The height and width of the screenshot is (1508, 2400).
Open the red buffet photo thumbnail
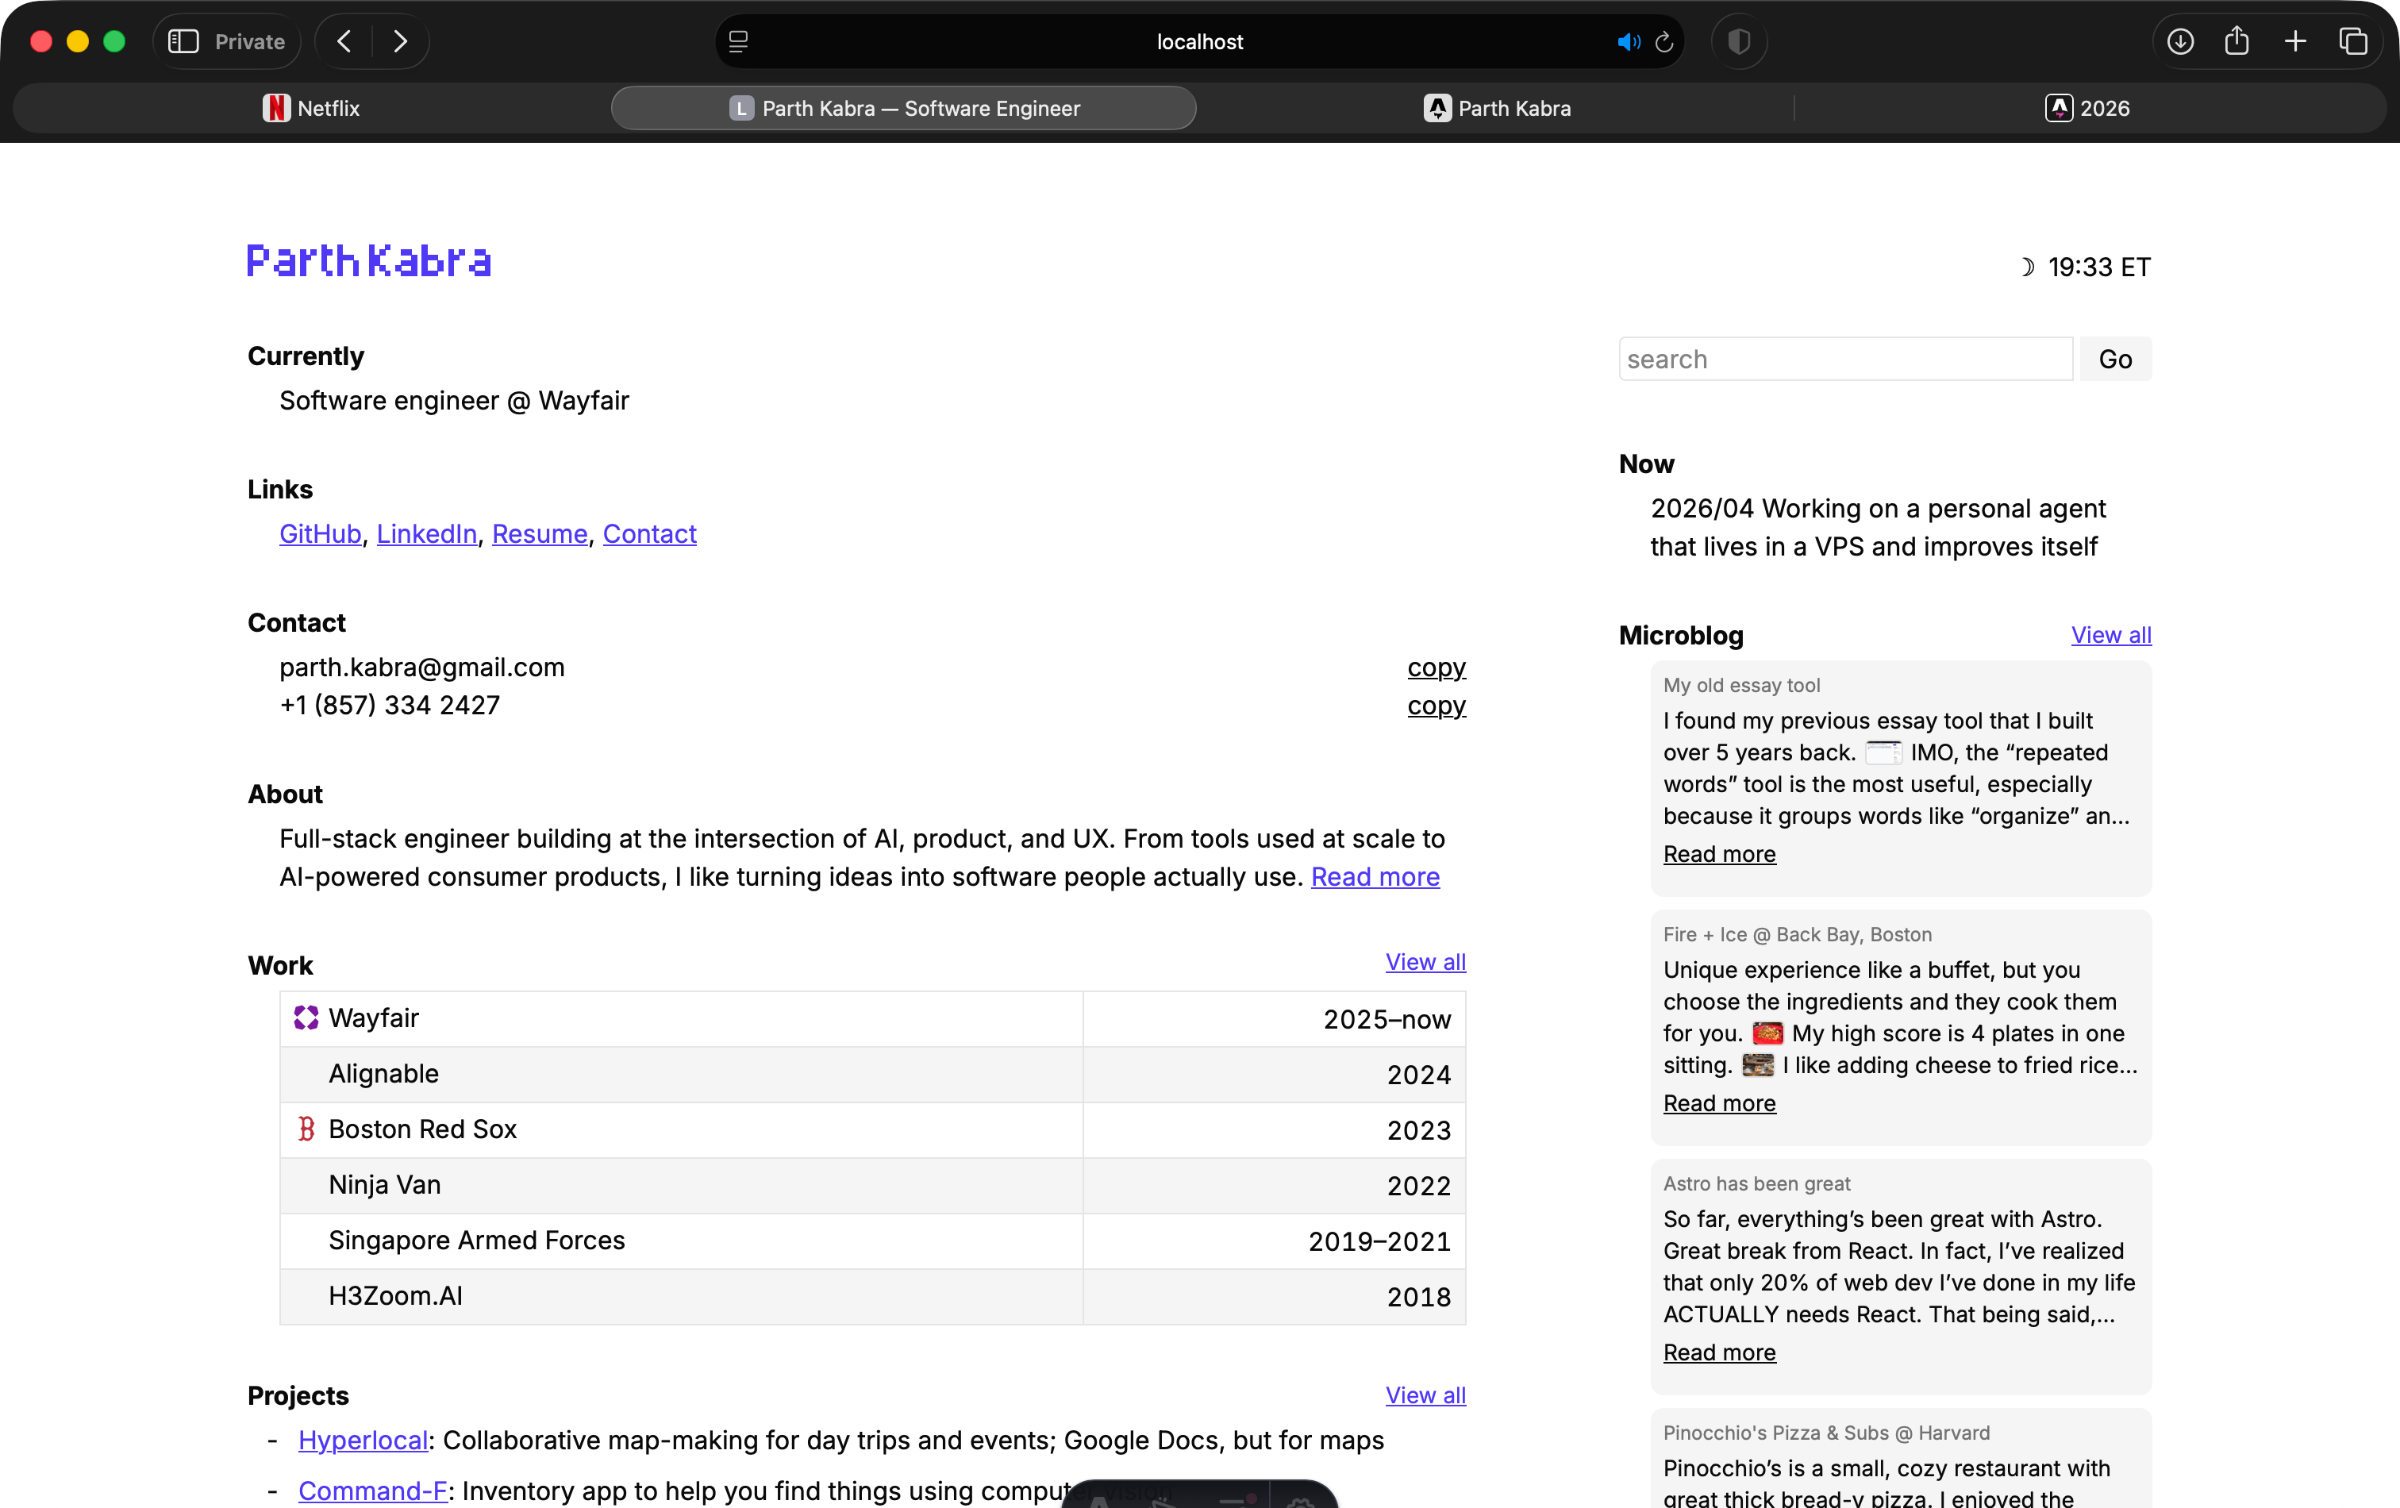click(1768, 1033)
